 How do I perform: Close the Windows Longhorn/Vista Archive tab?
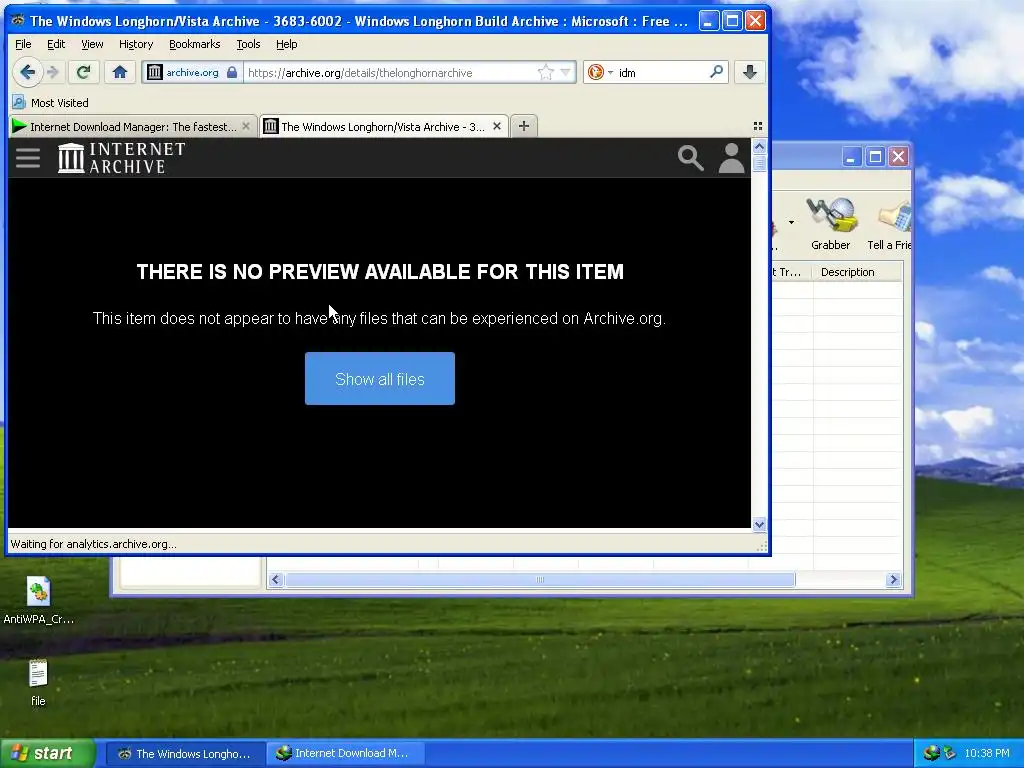point(497,126)
